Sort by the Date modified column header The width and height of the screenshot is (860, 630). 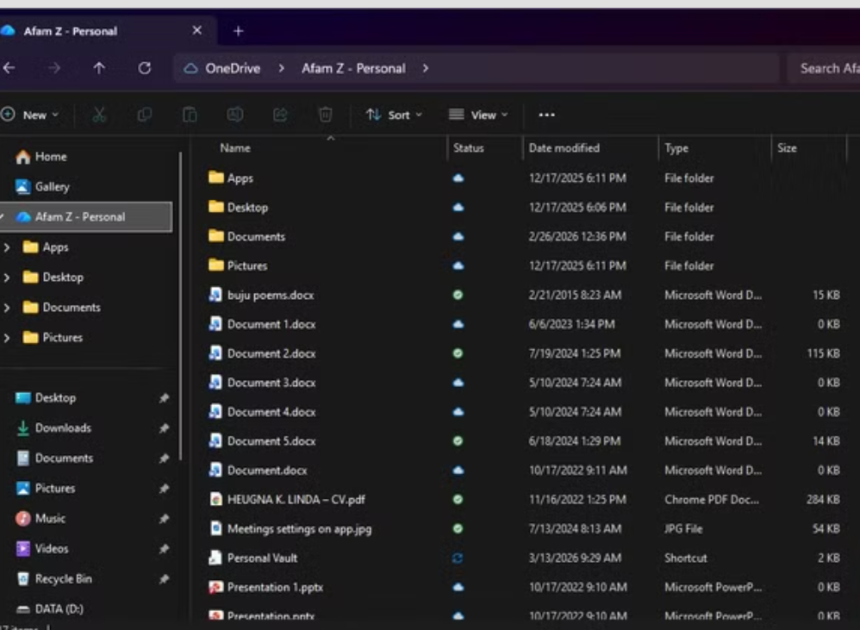point(564,148)
